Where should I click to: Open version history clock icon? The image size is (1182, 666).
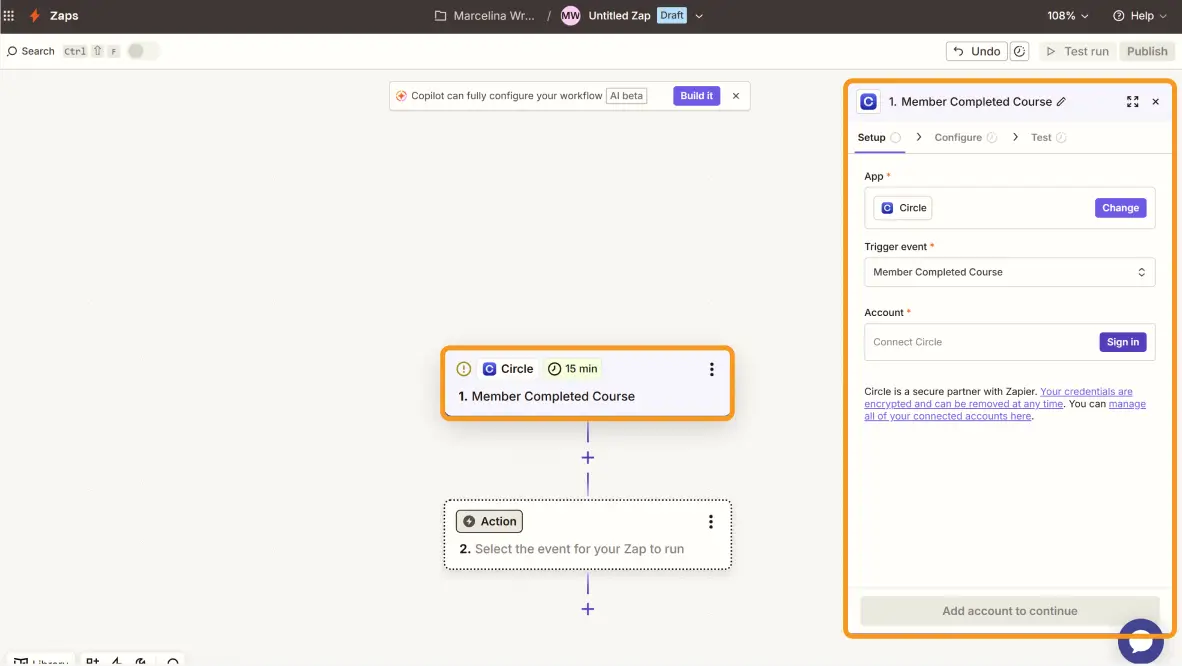coord(1019,51)
